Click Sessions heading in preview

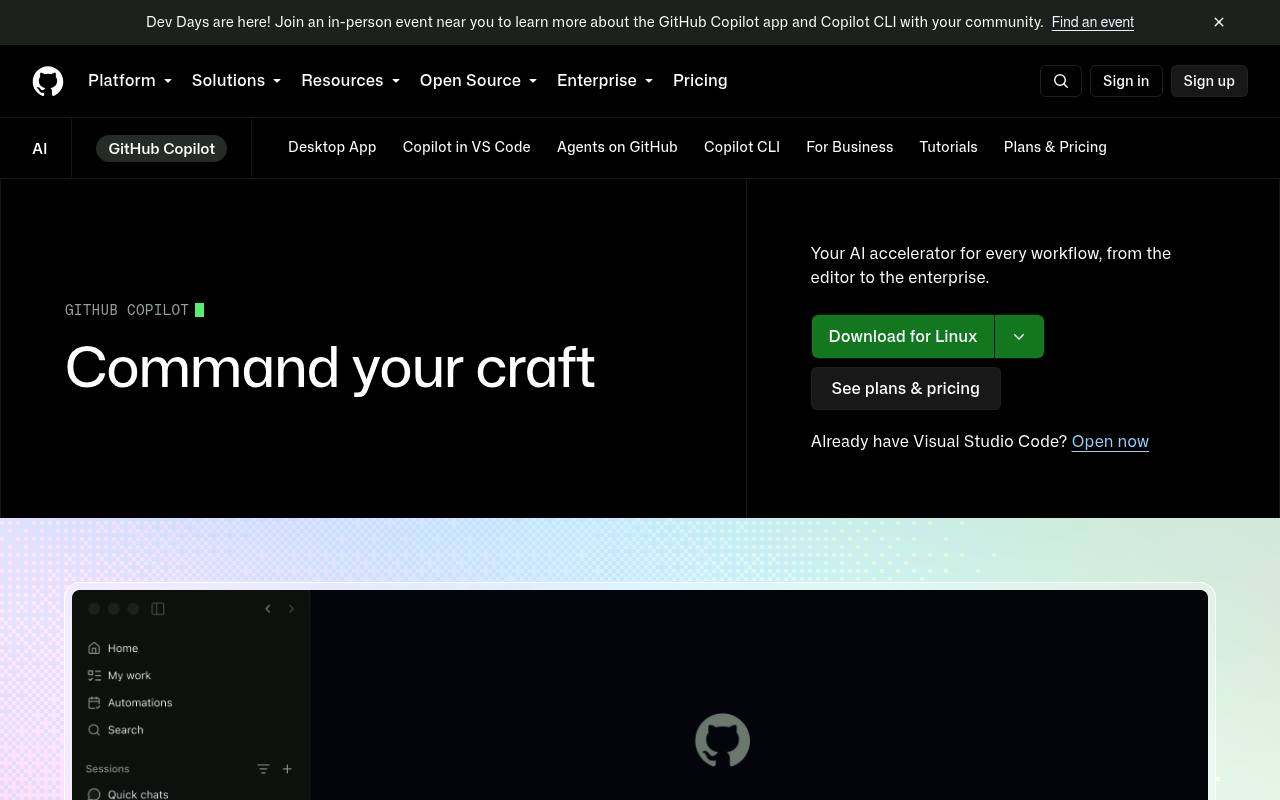(x=108, y=769)
